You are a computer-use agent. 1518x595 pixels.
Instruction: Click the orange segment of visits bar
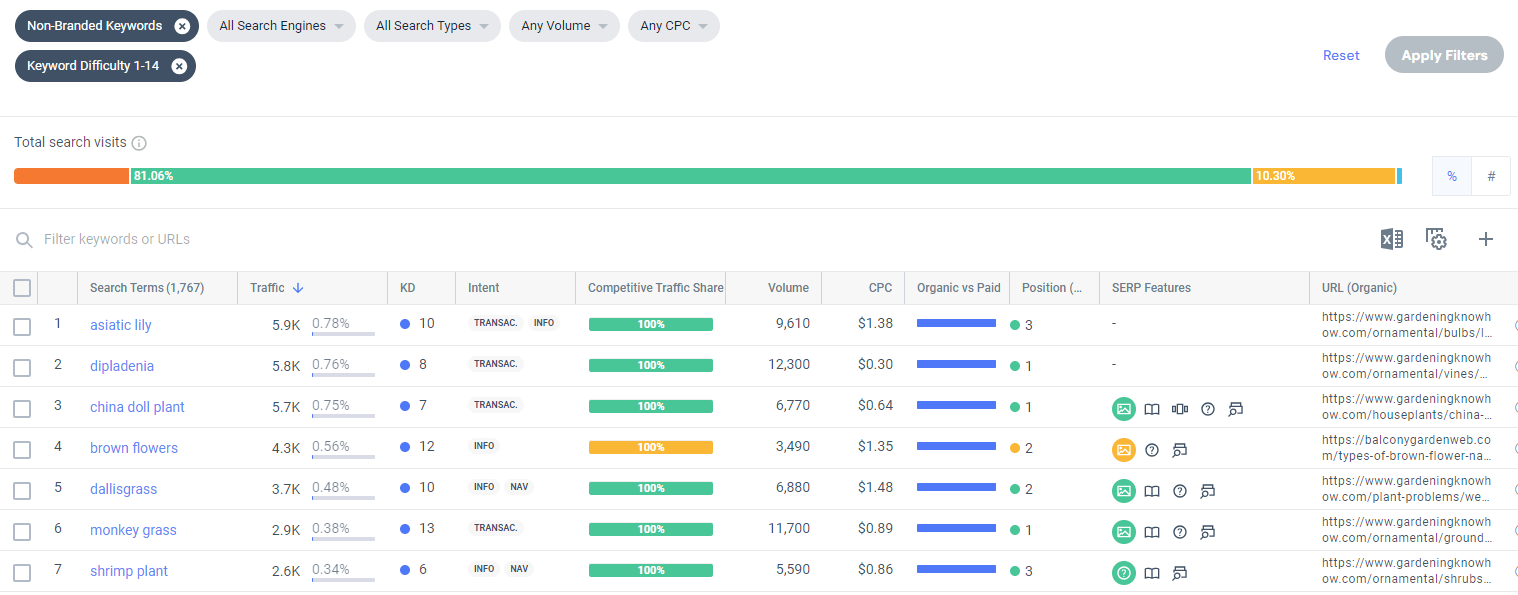[71, 176]
